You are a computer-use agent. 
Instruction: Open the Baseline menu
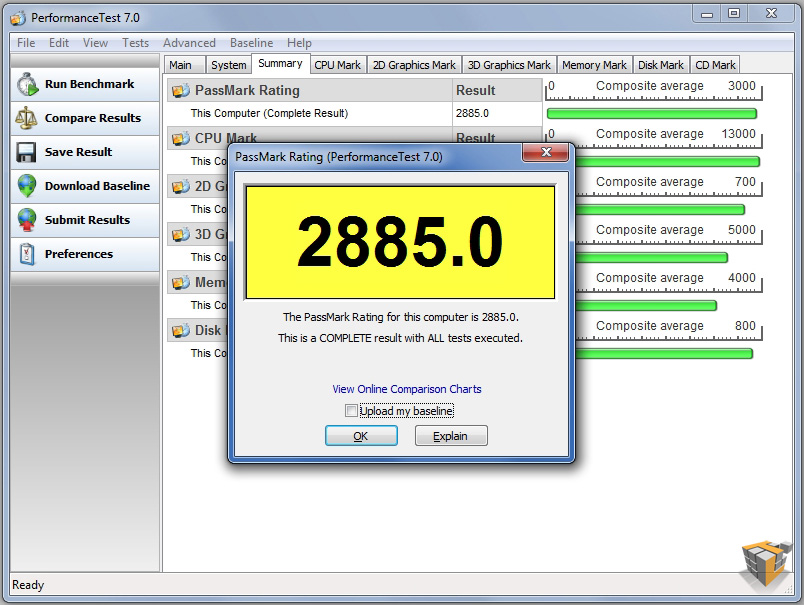tap(251, 43)
